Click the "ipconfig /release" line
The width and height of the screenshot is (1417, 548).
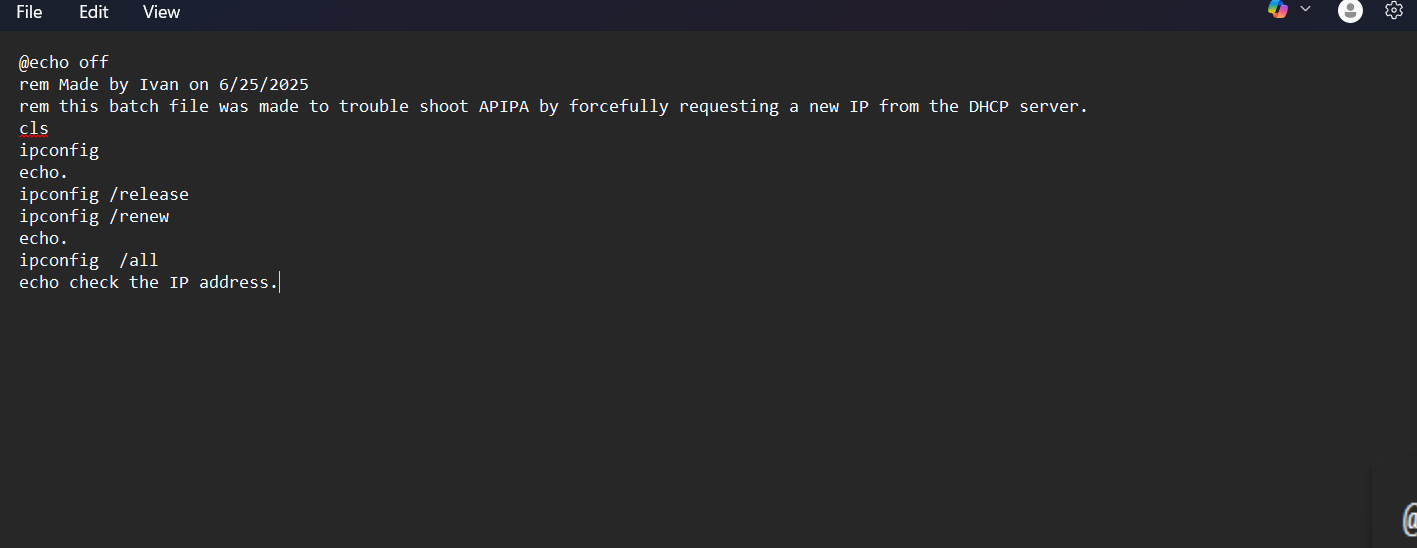click(104, 194)
